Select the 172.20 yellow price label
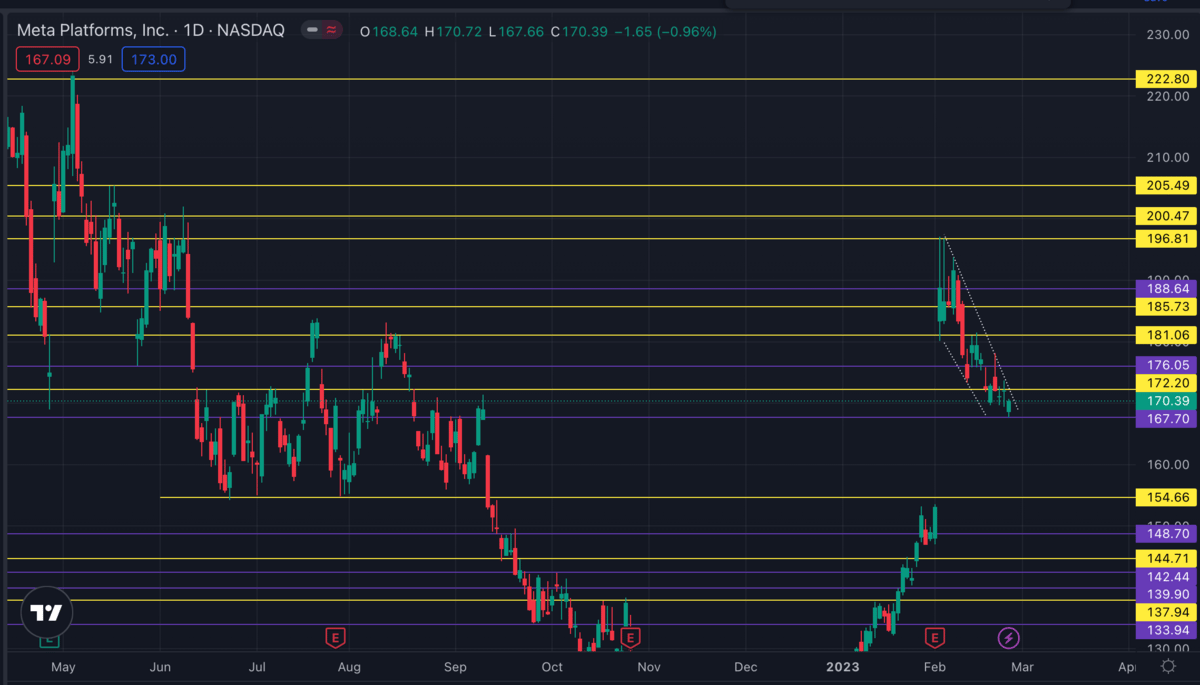 pyautogui.click(x=1166, y=384)
